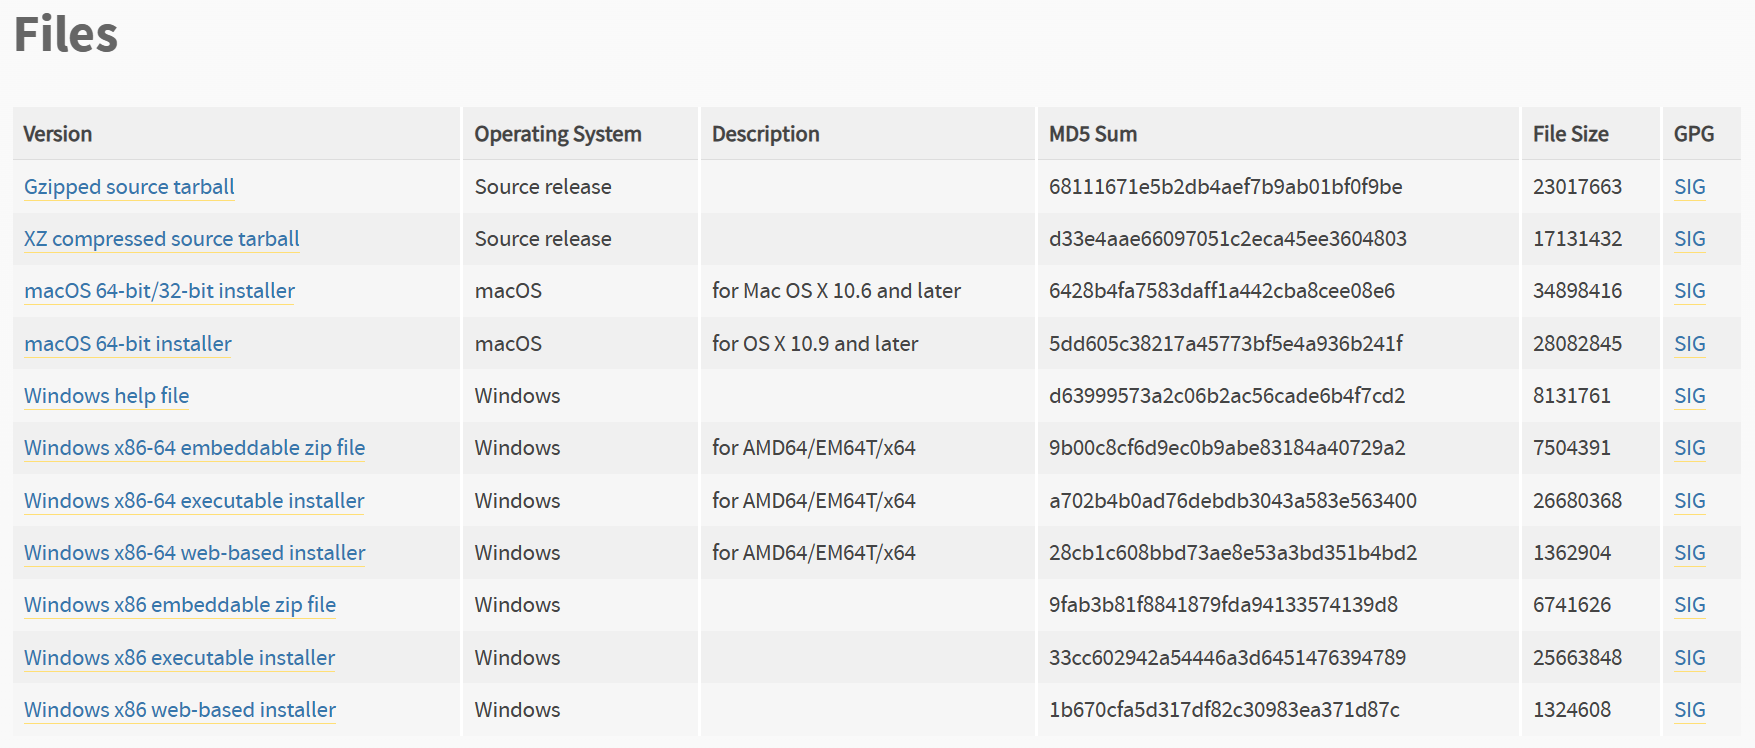Click the MD5 Sum column header

click(x=1092, y=134)
